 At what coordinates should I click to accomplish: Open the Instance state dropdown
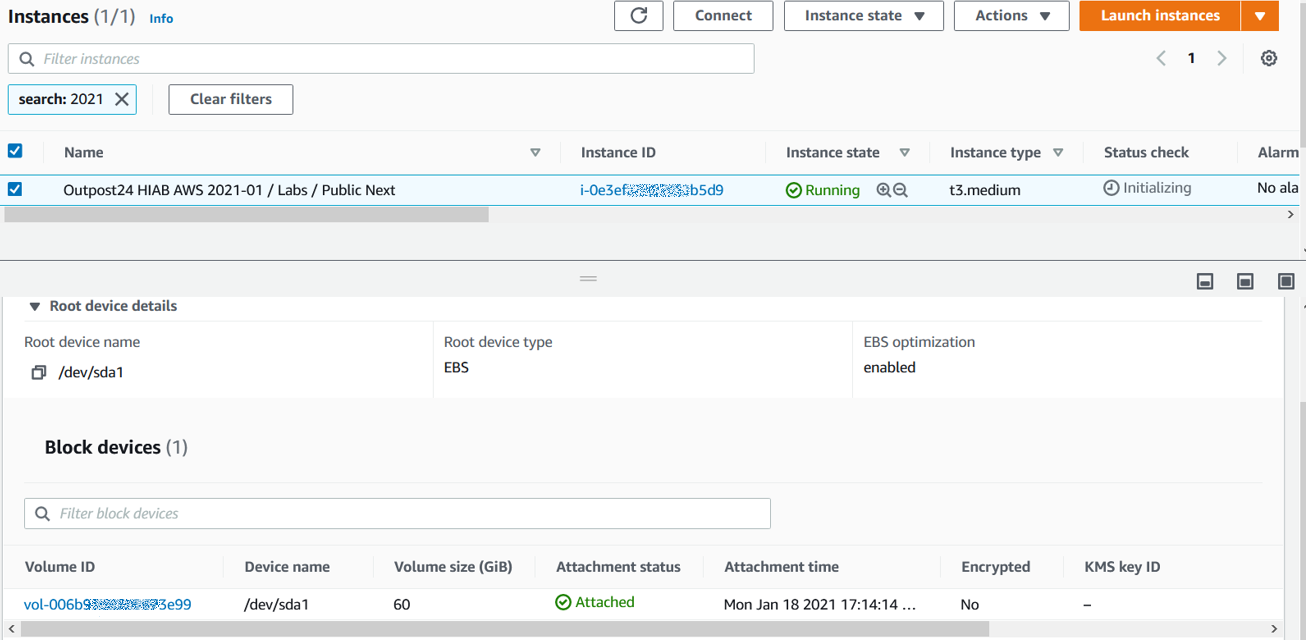863,15
